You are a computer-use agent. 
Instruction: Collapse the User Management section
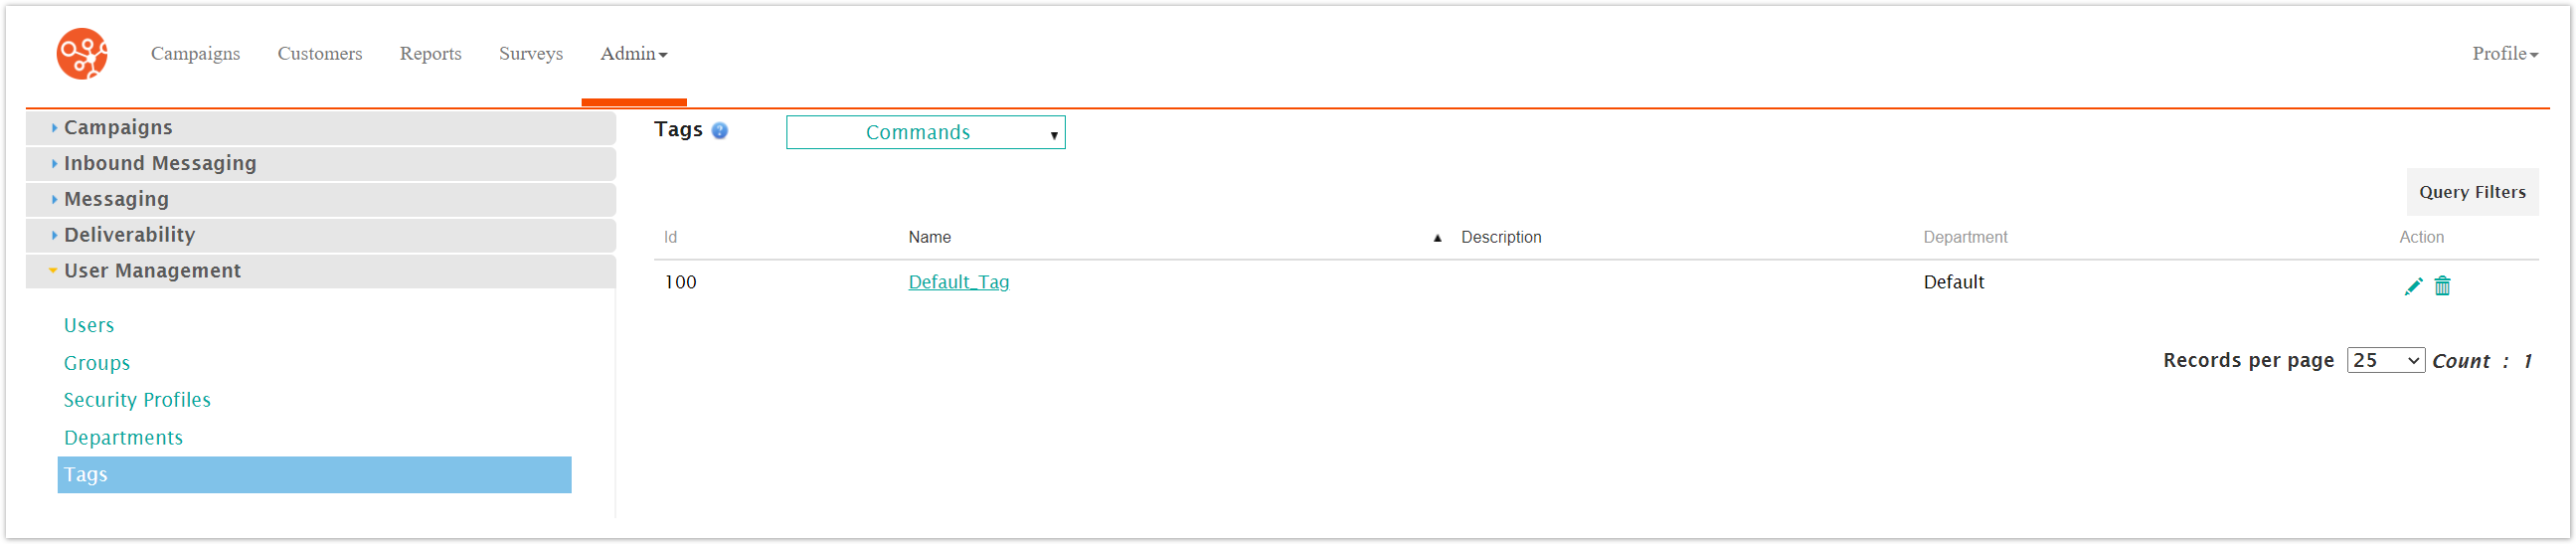click(152, 272)
